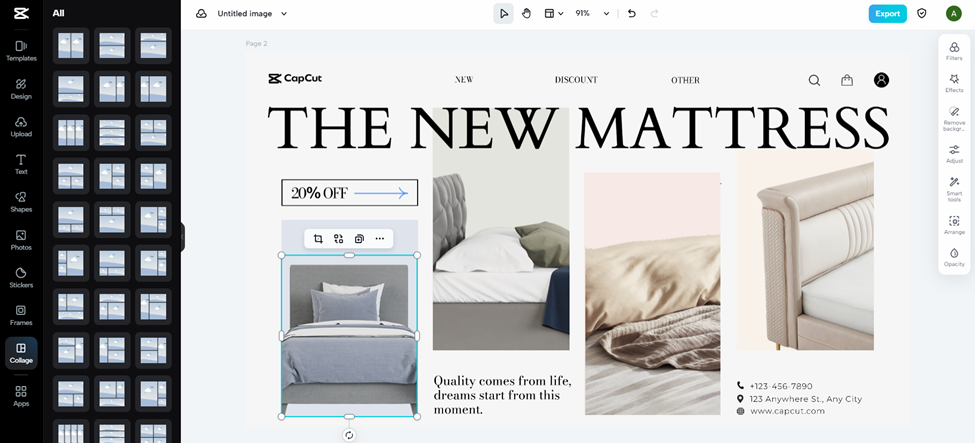
Task: Click the rotate handle below selected bed image
Action: click(349, 435)
